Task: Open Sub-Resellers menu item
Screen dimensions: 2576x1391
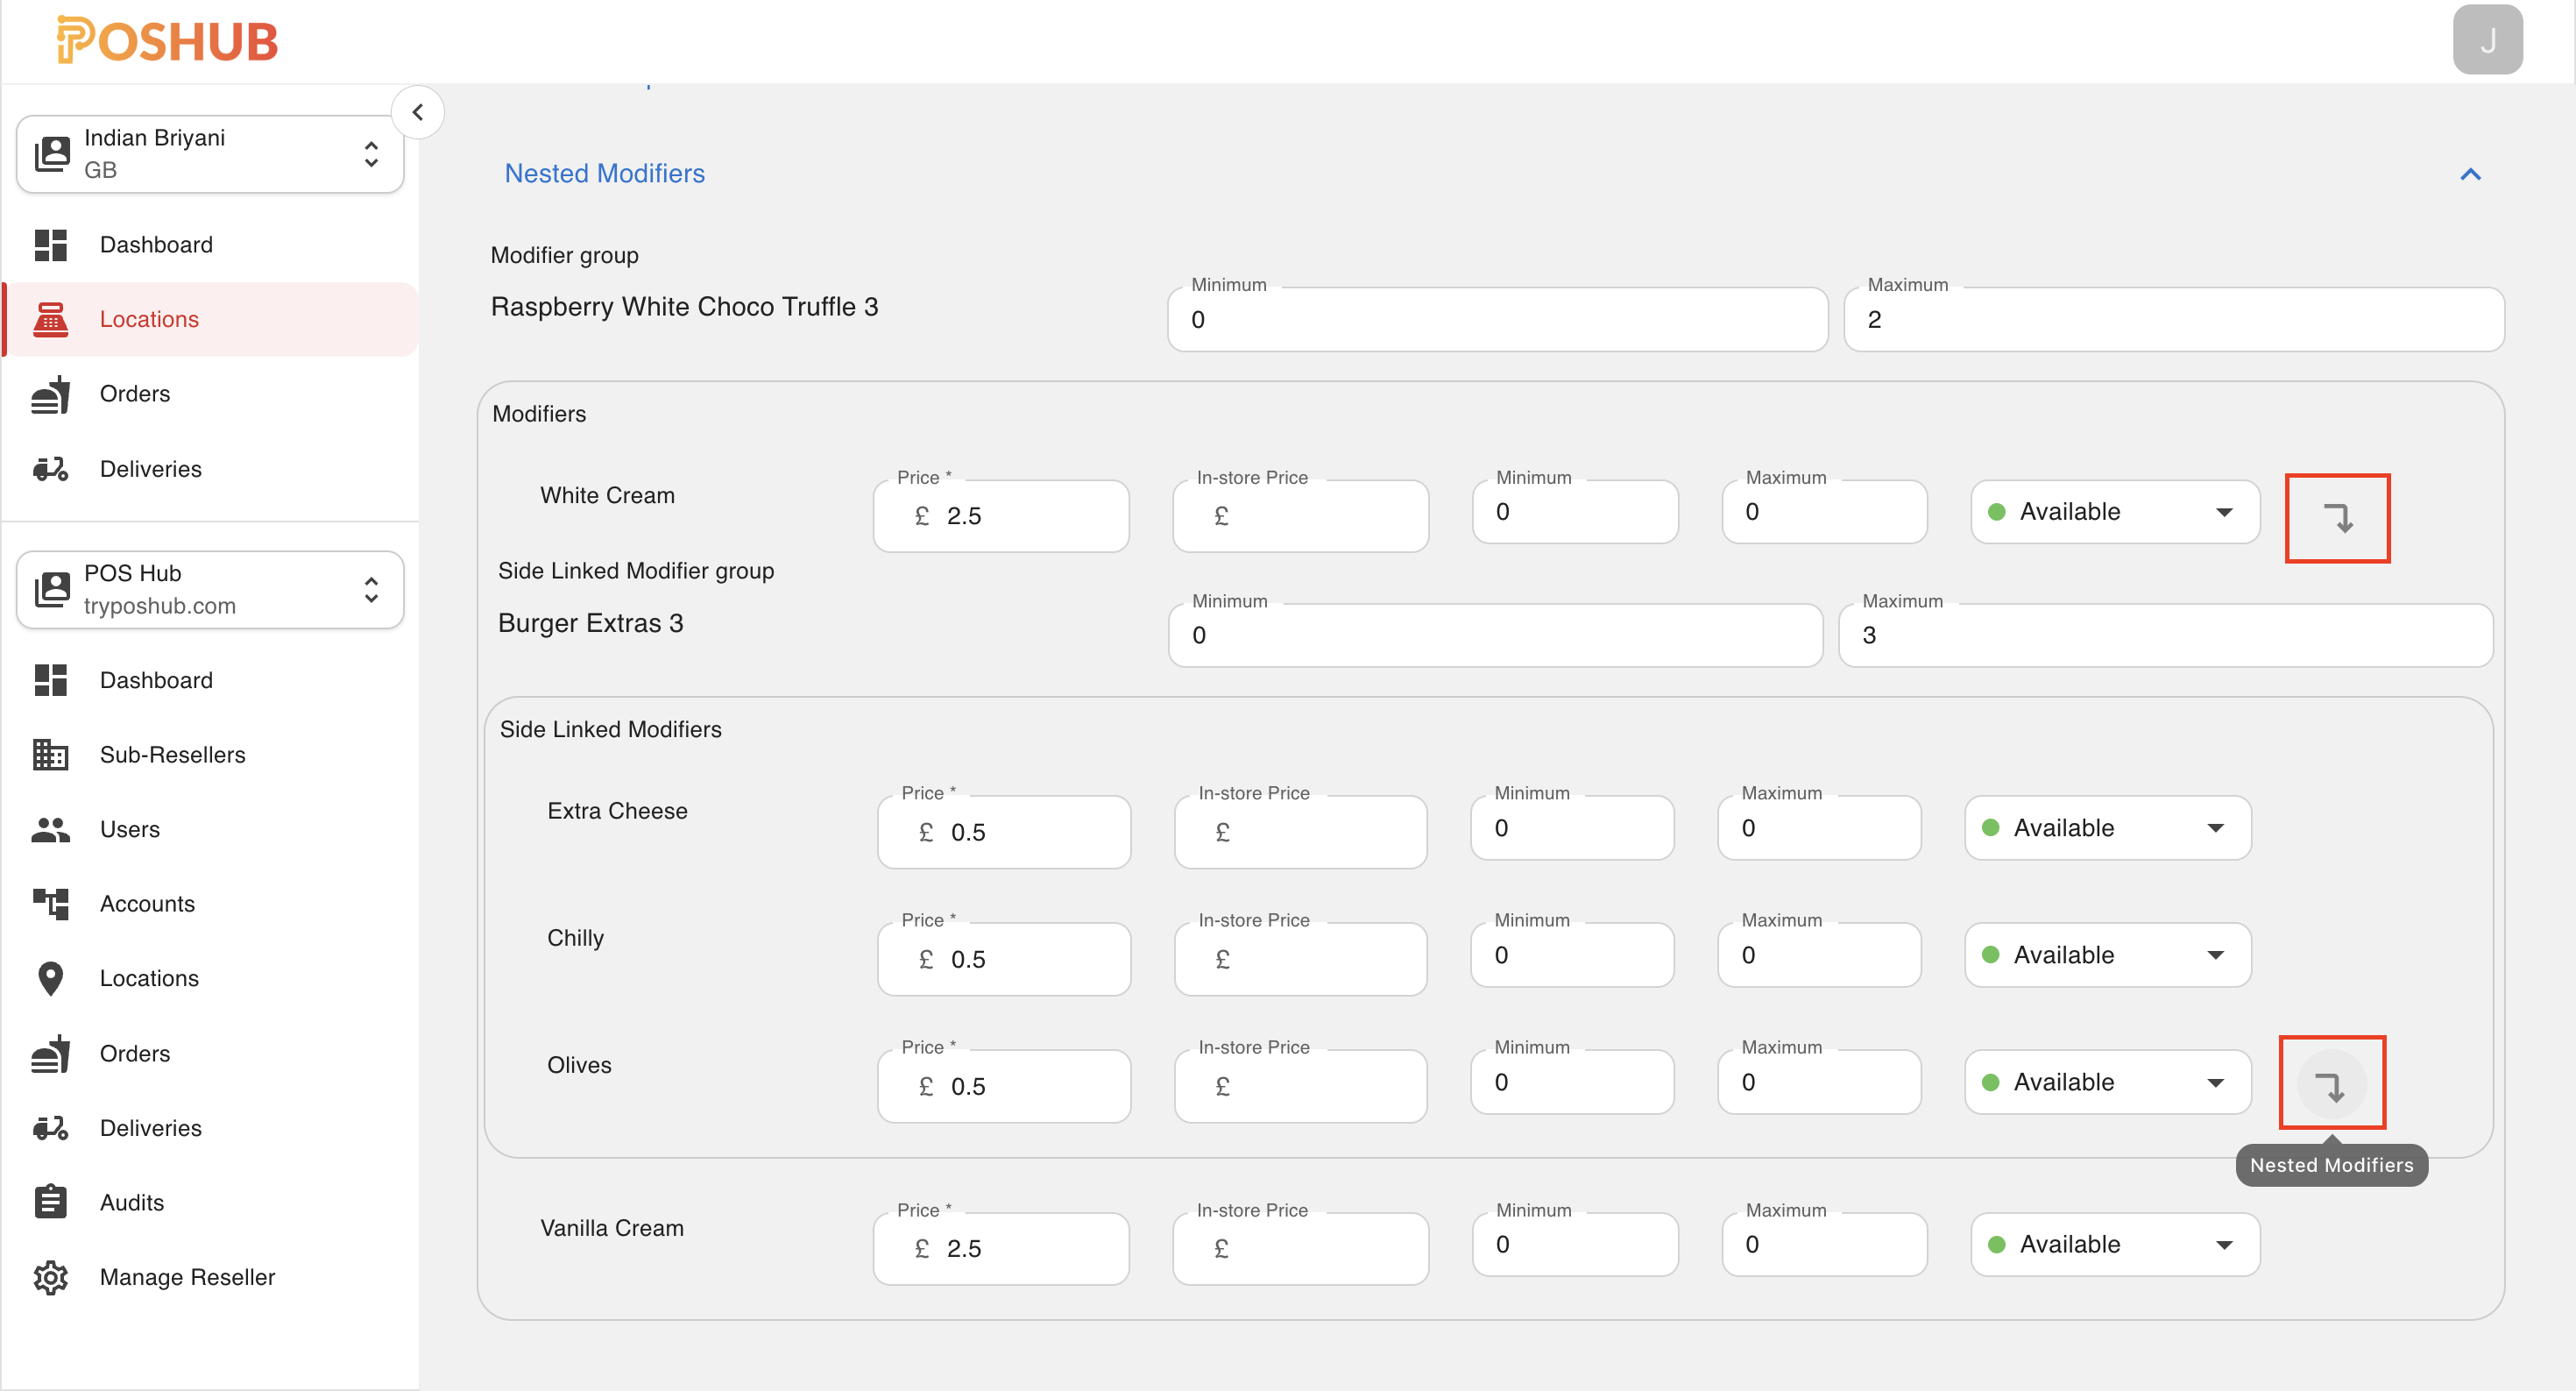Action: point(210,755)
